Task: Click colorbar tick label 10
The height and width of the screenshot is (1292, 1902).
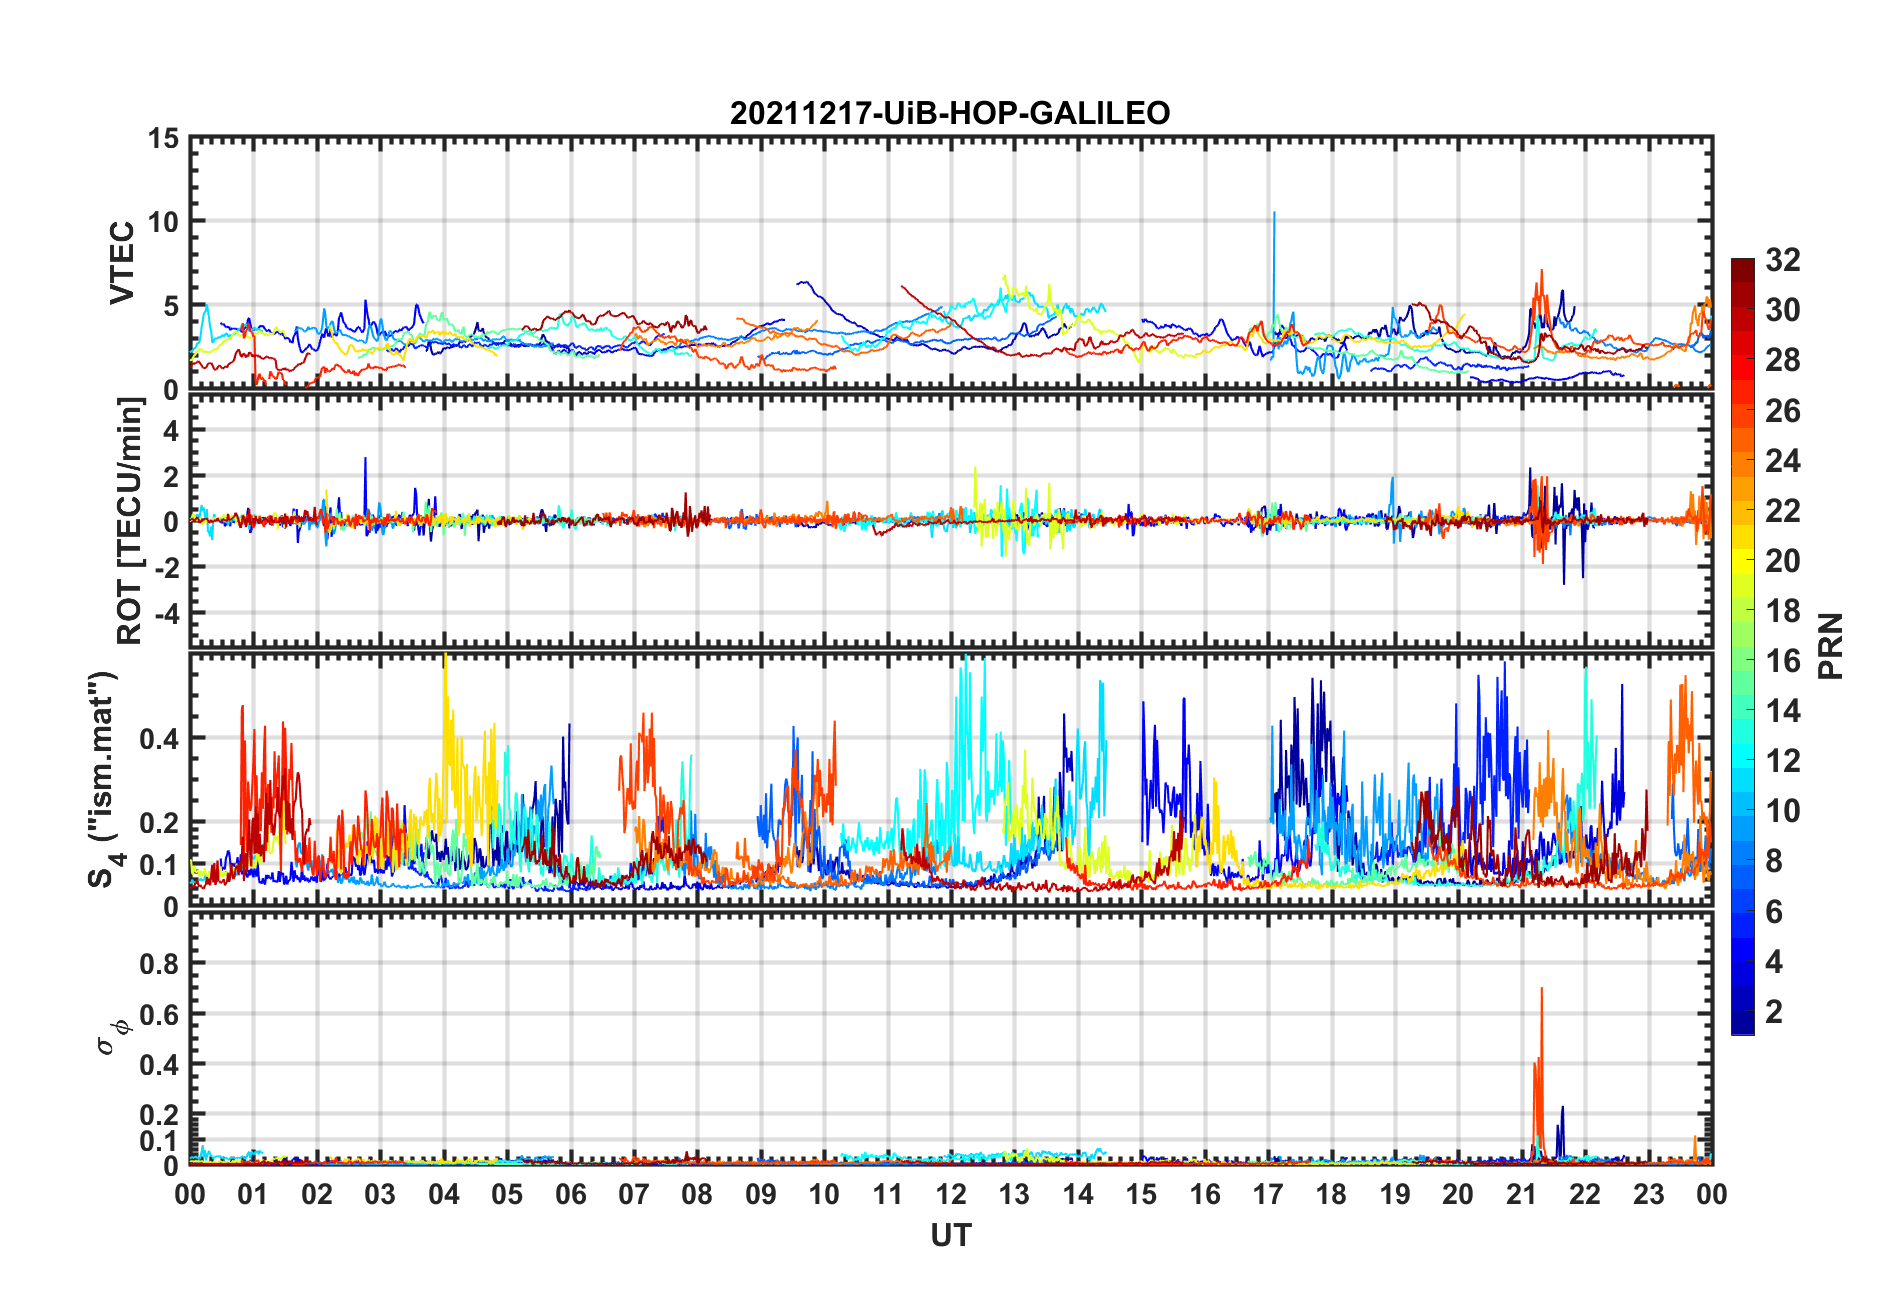Action: coord(1782,811)
